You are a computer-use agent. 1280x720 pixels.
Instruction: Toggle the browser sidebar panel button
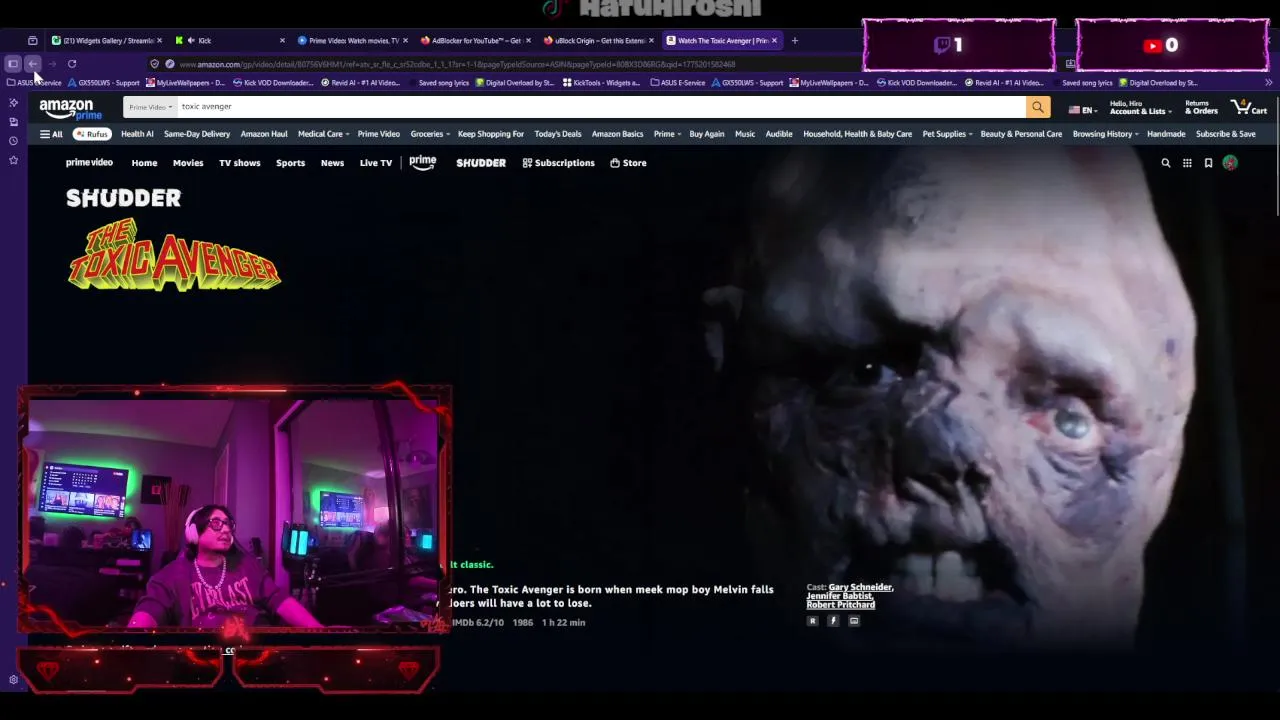pyautogui.click(x=13, y=64)
